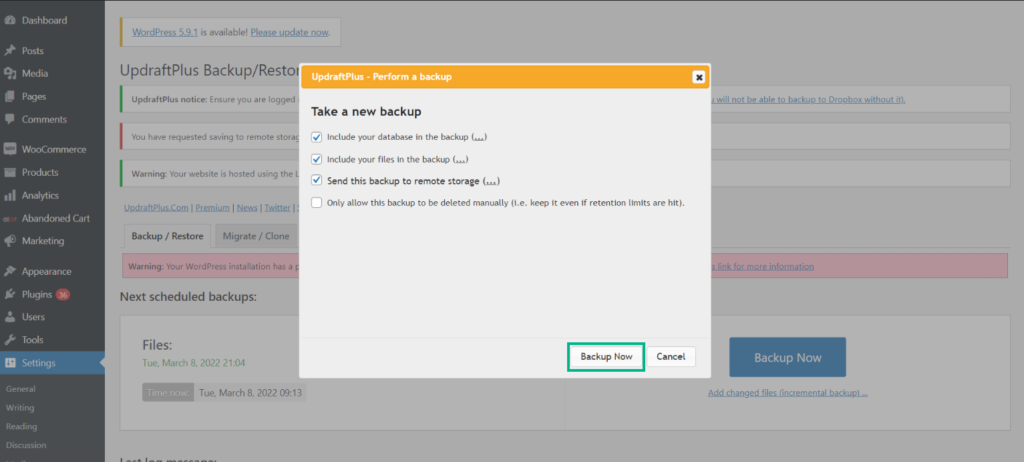
Task: Click the blue Backup Now button
Action: tap(788, 357)
